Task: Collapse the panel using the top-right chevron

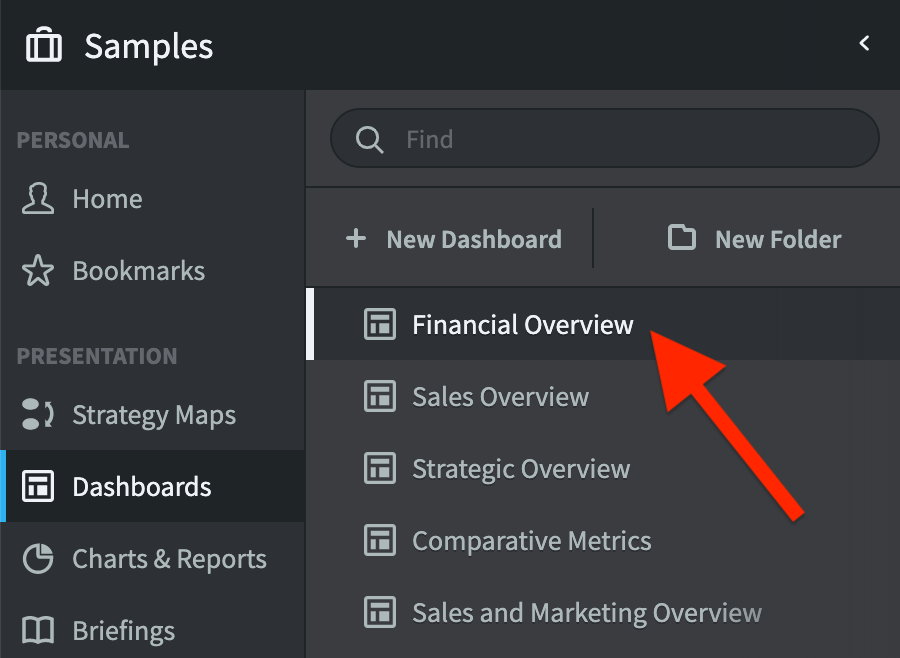Action: 864,44
